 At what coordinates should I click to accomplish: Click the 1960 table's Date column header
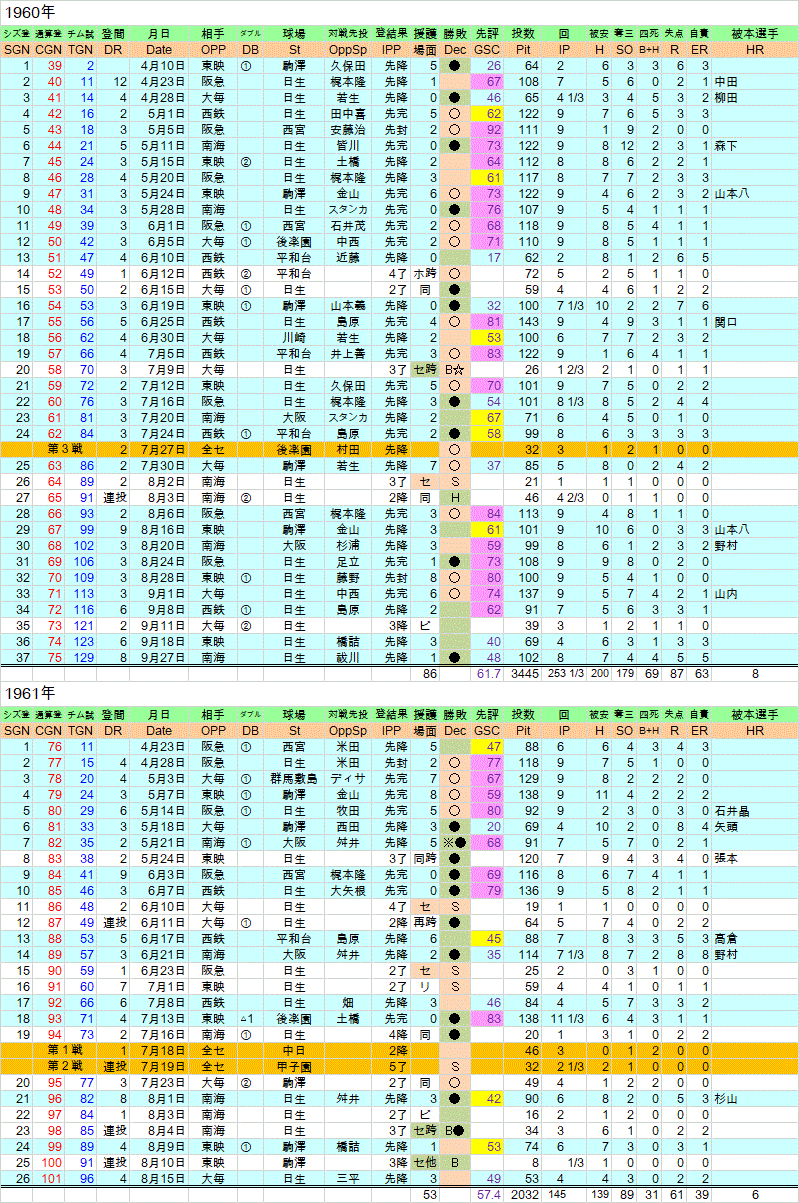click(158, 49)
